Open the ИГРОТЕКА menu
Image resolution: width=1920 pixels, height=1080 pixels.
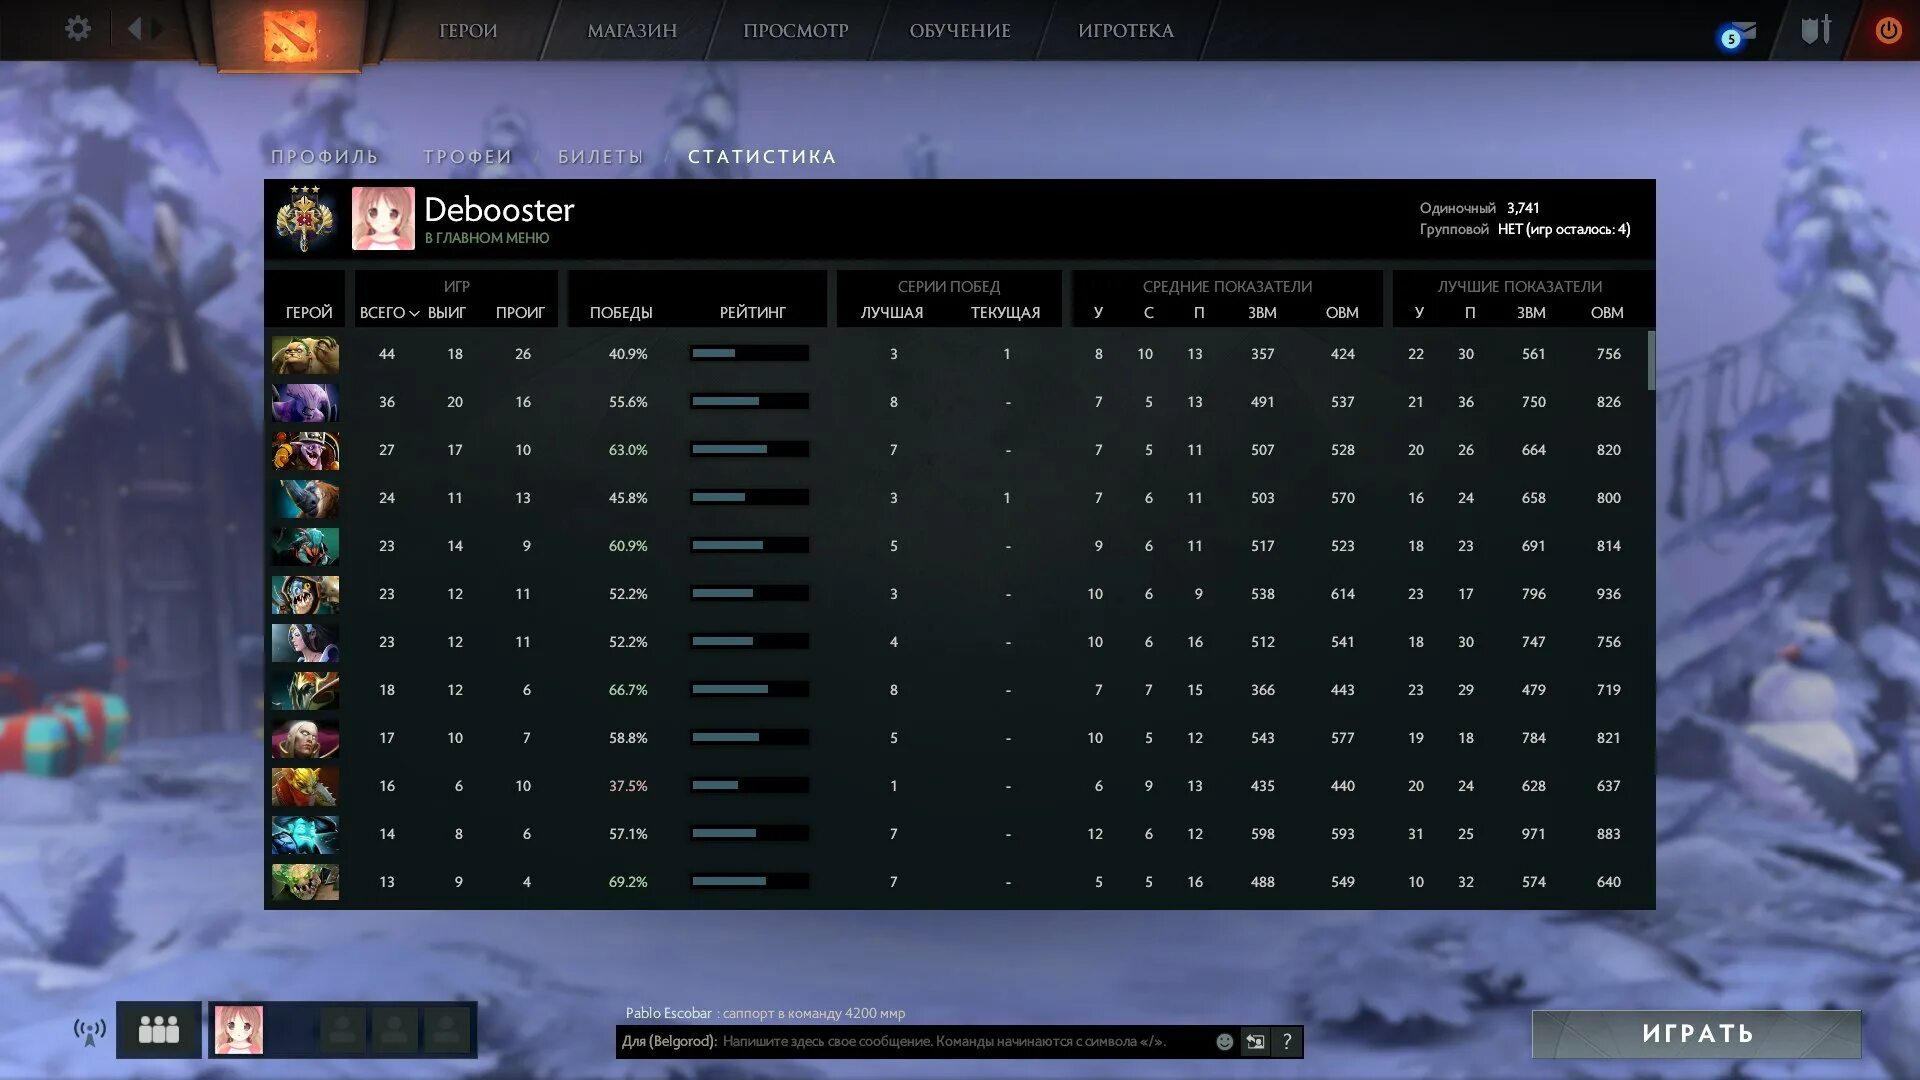click(1126, 31)
